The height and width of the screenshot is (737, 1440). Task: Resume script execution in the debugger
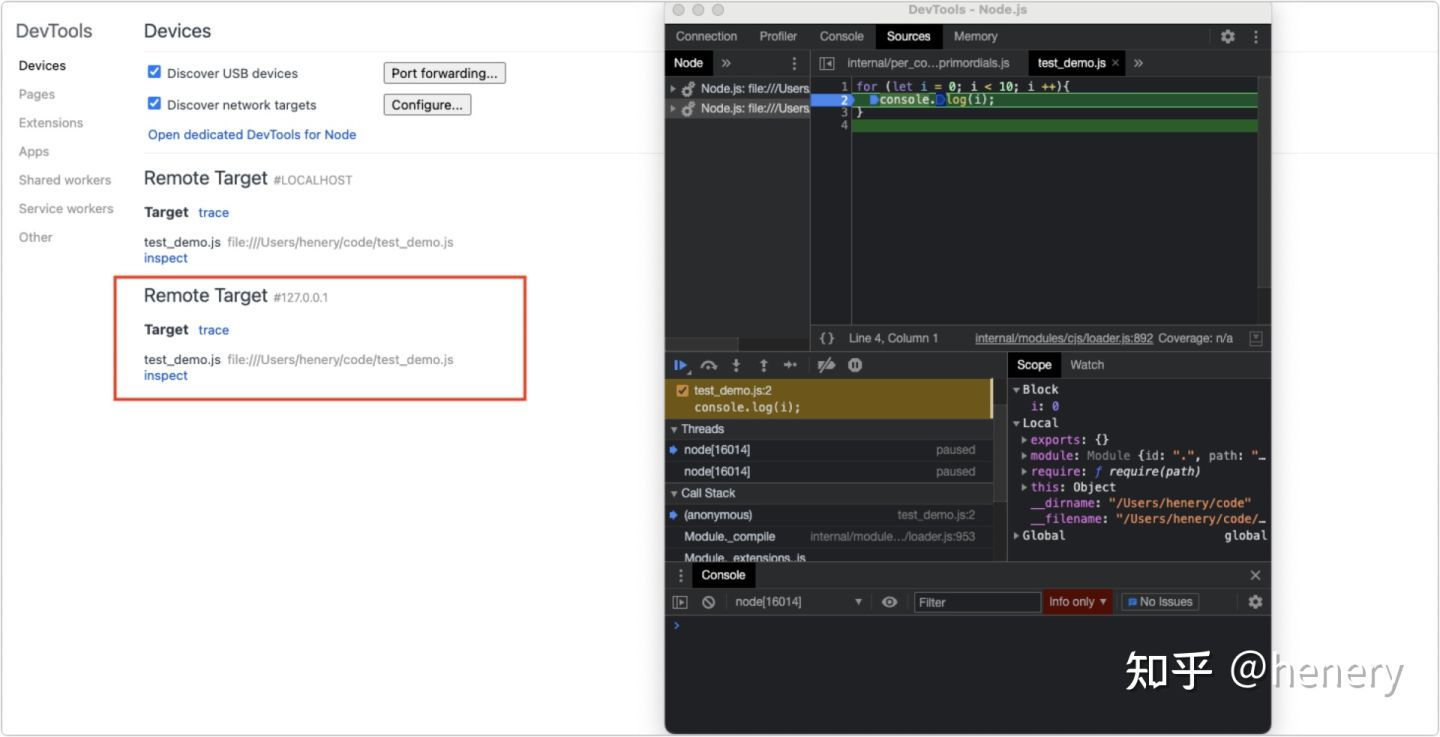pos(682,365)
